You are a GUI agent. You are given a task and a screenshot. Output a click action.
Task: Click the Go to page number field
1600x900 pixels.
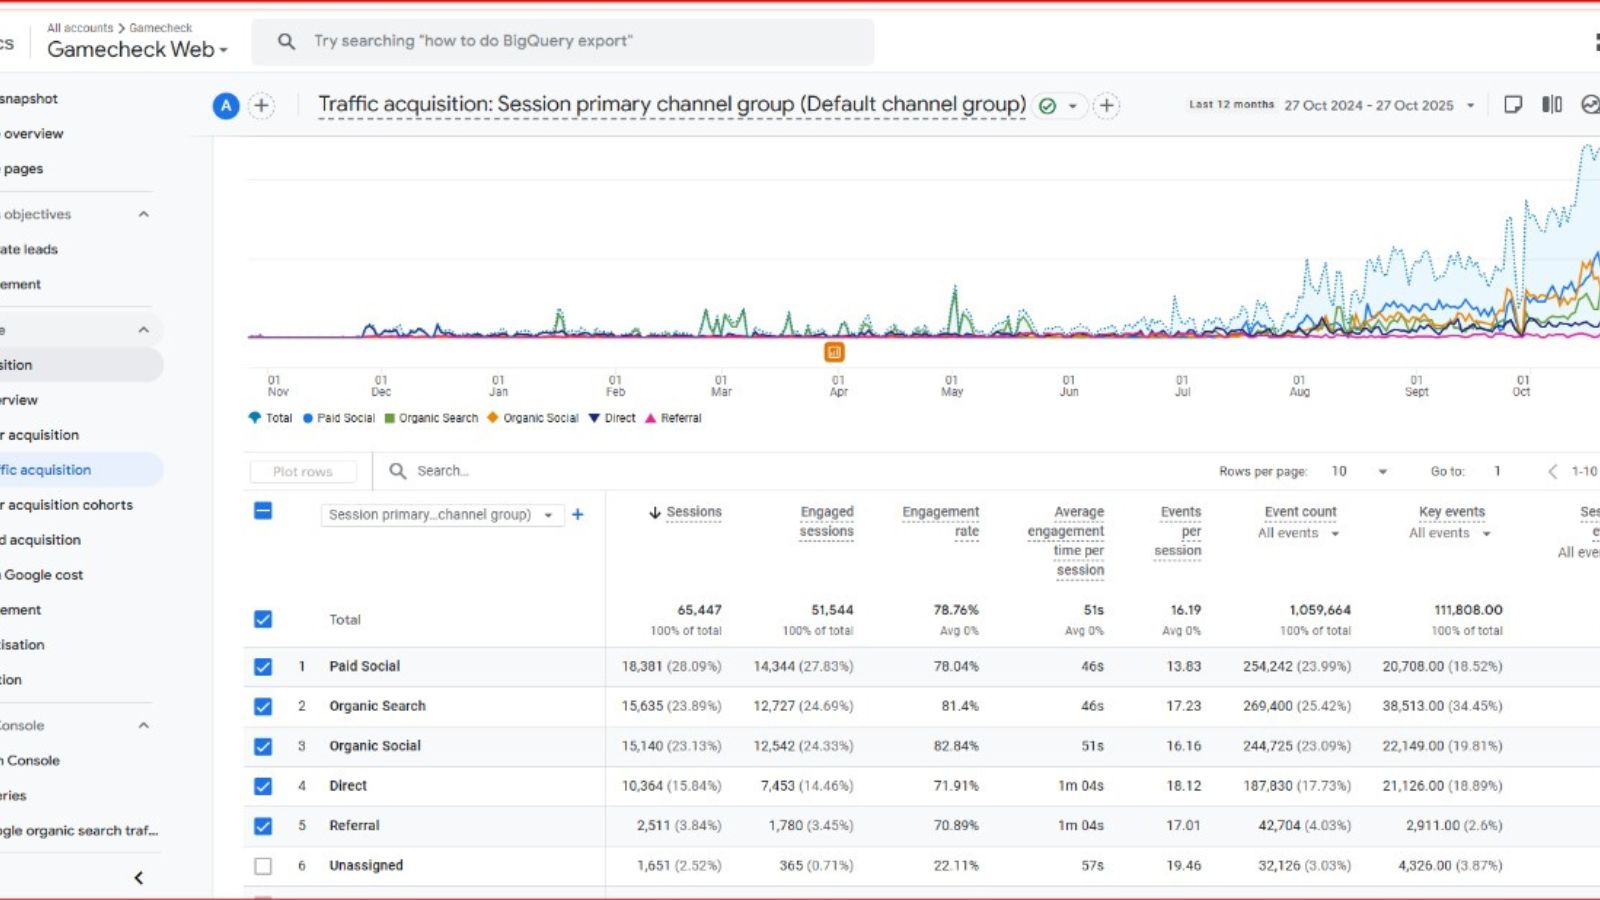coord(1497,471)
